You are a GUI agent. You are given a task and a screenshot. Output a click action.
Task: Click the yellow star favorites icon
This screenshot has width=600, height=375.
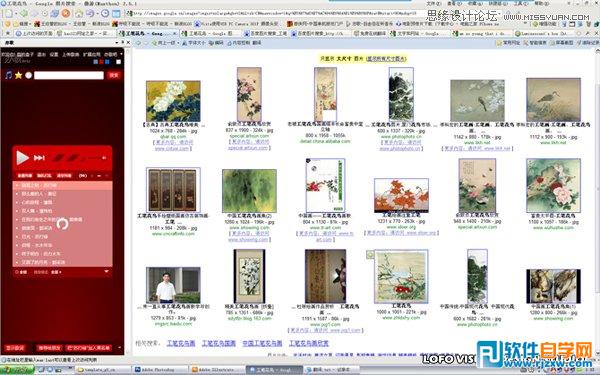(18, 75)
